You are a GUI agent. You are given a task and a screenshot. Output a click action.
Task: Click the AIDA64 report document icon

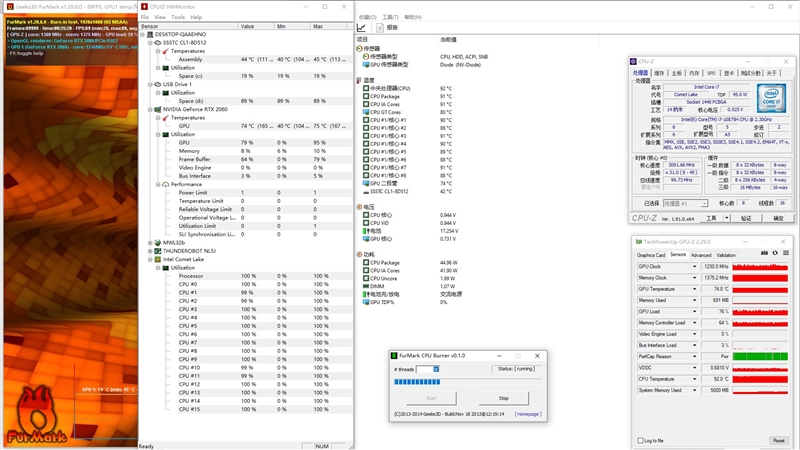pos(380,28)
